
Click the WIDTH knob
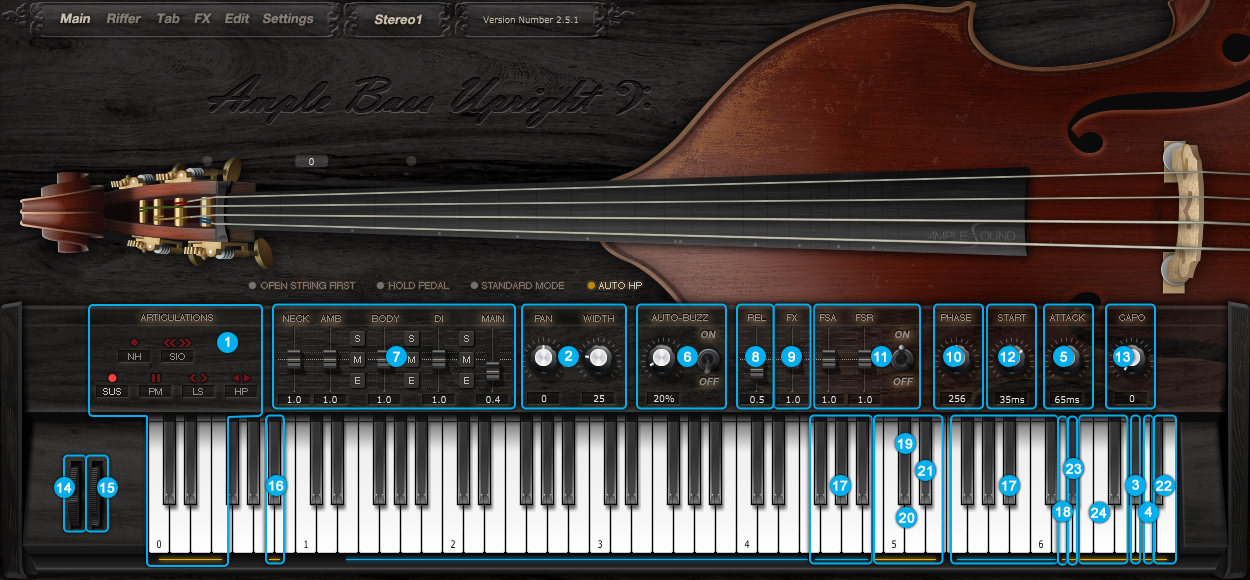pos(599,357)
